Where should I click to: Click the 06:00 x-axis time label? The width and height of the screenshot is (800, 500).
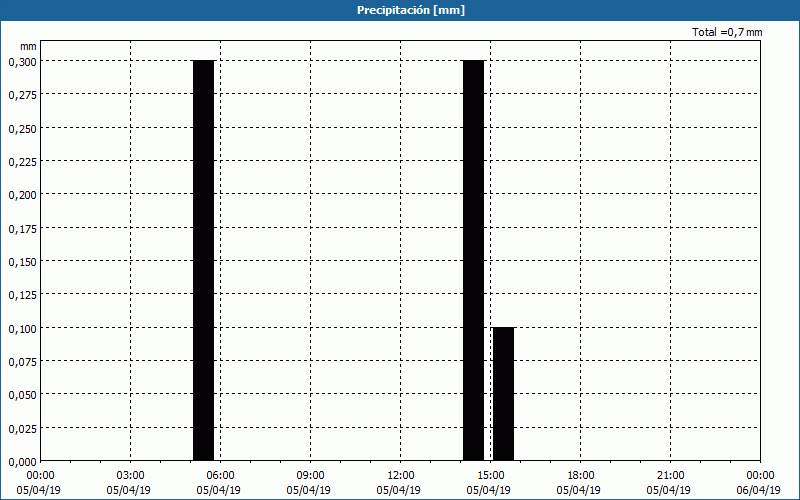[x=220, y=476]
